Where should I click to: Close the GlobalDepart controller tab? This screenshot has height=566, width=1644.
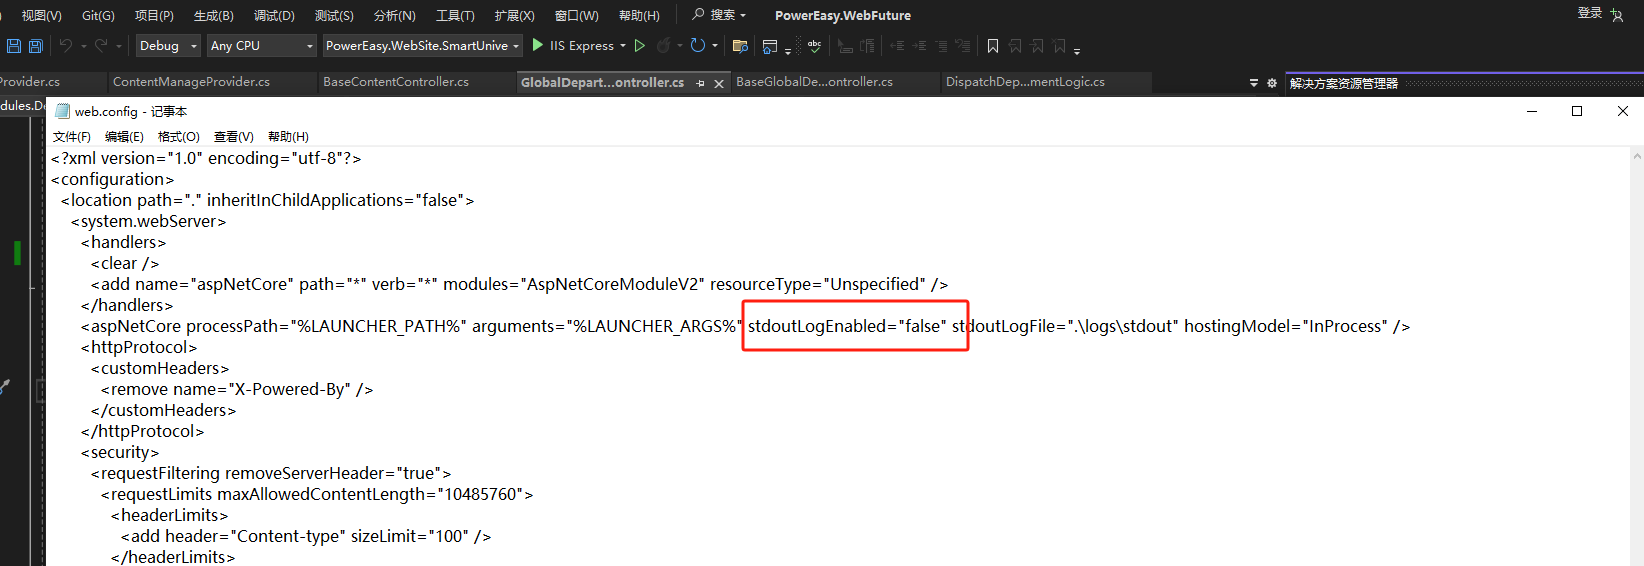(x=718, y=83)
